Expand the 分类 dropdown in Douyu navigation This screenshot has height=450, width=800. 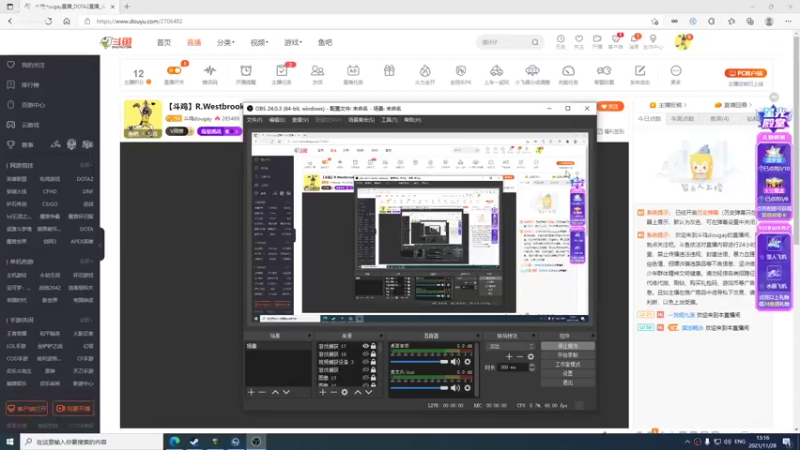226,42
